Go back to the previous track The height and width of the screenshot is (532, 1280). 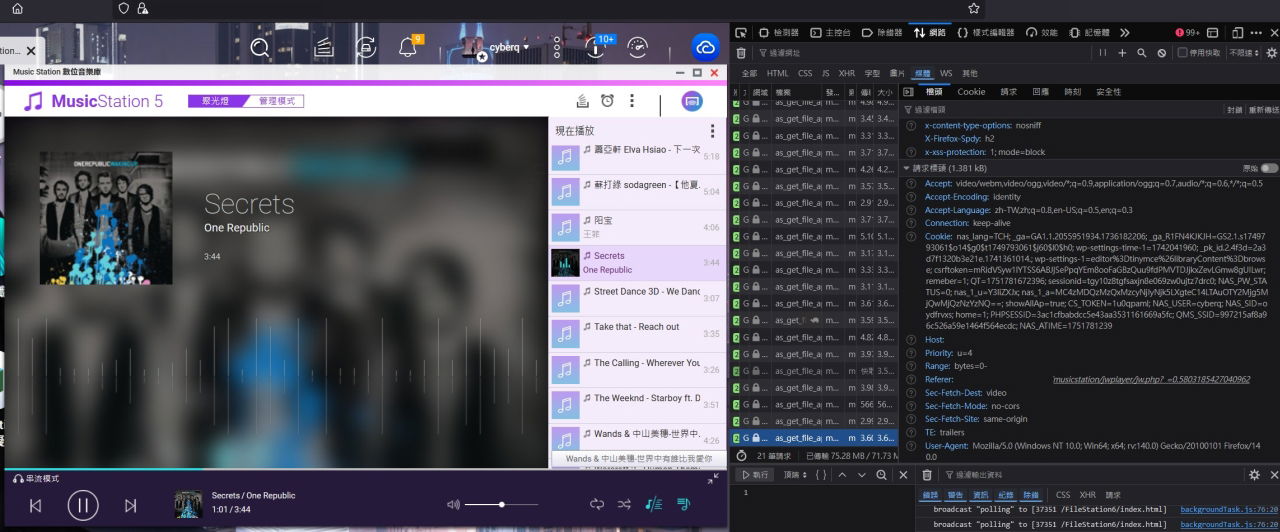click(35, 505)
